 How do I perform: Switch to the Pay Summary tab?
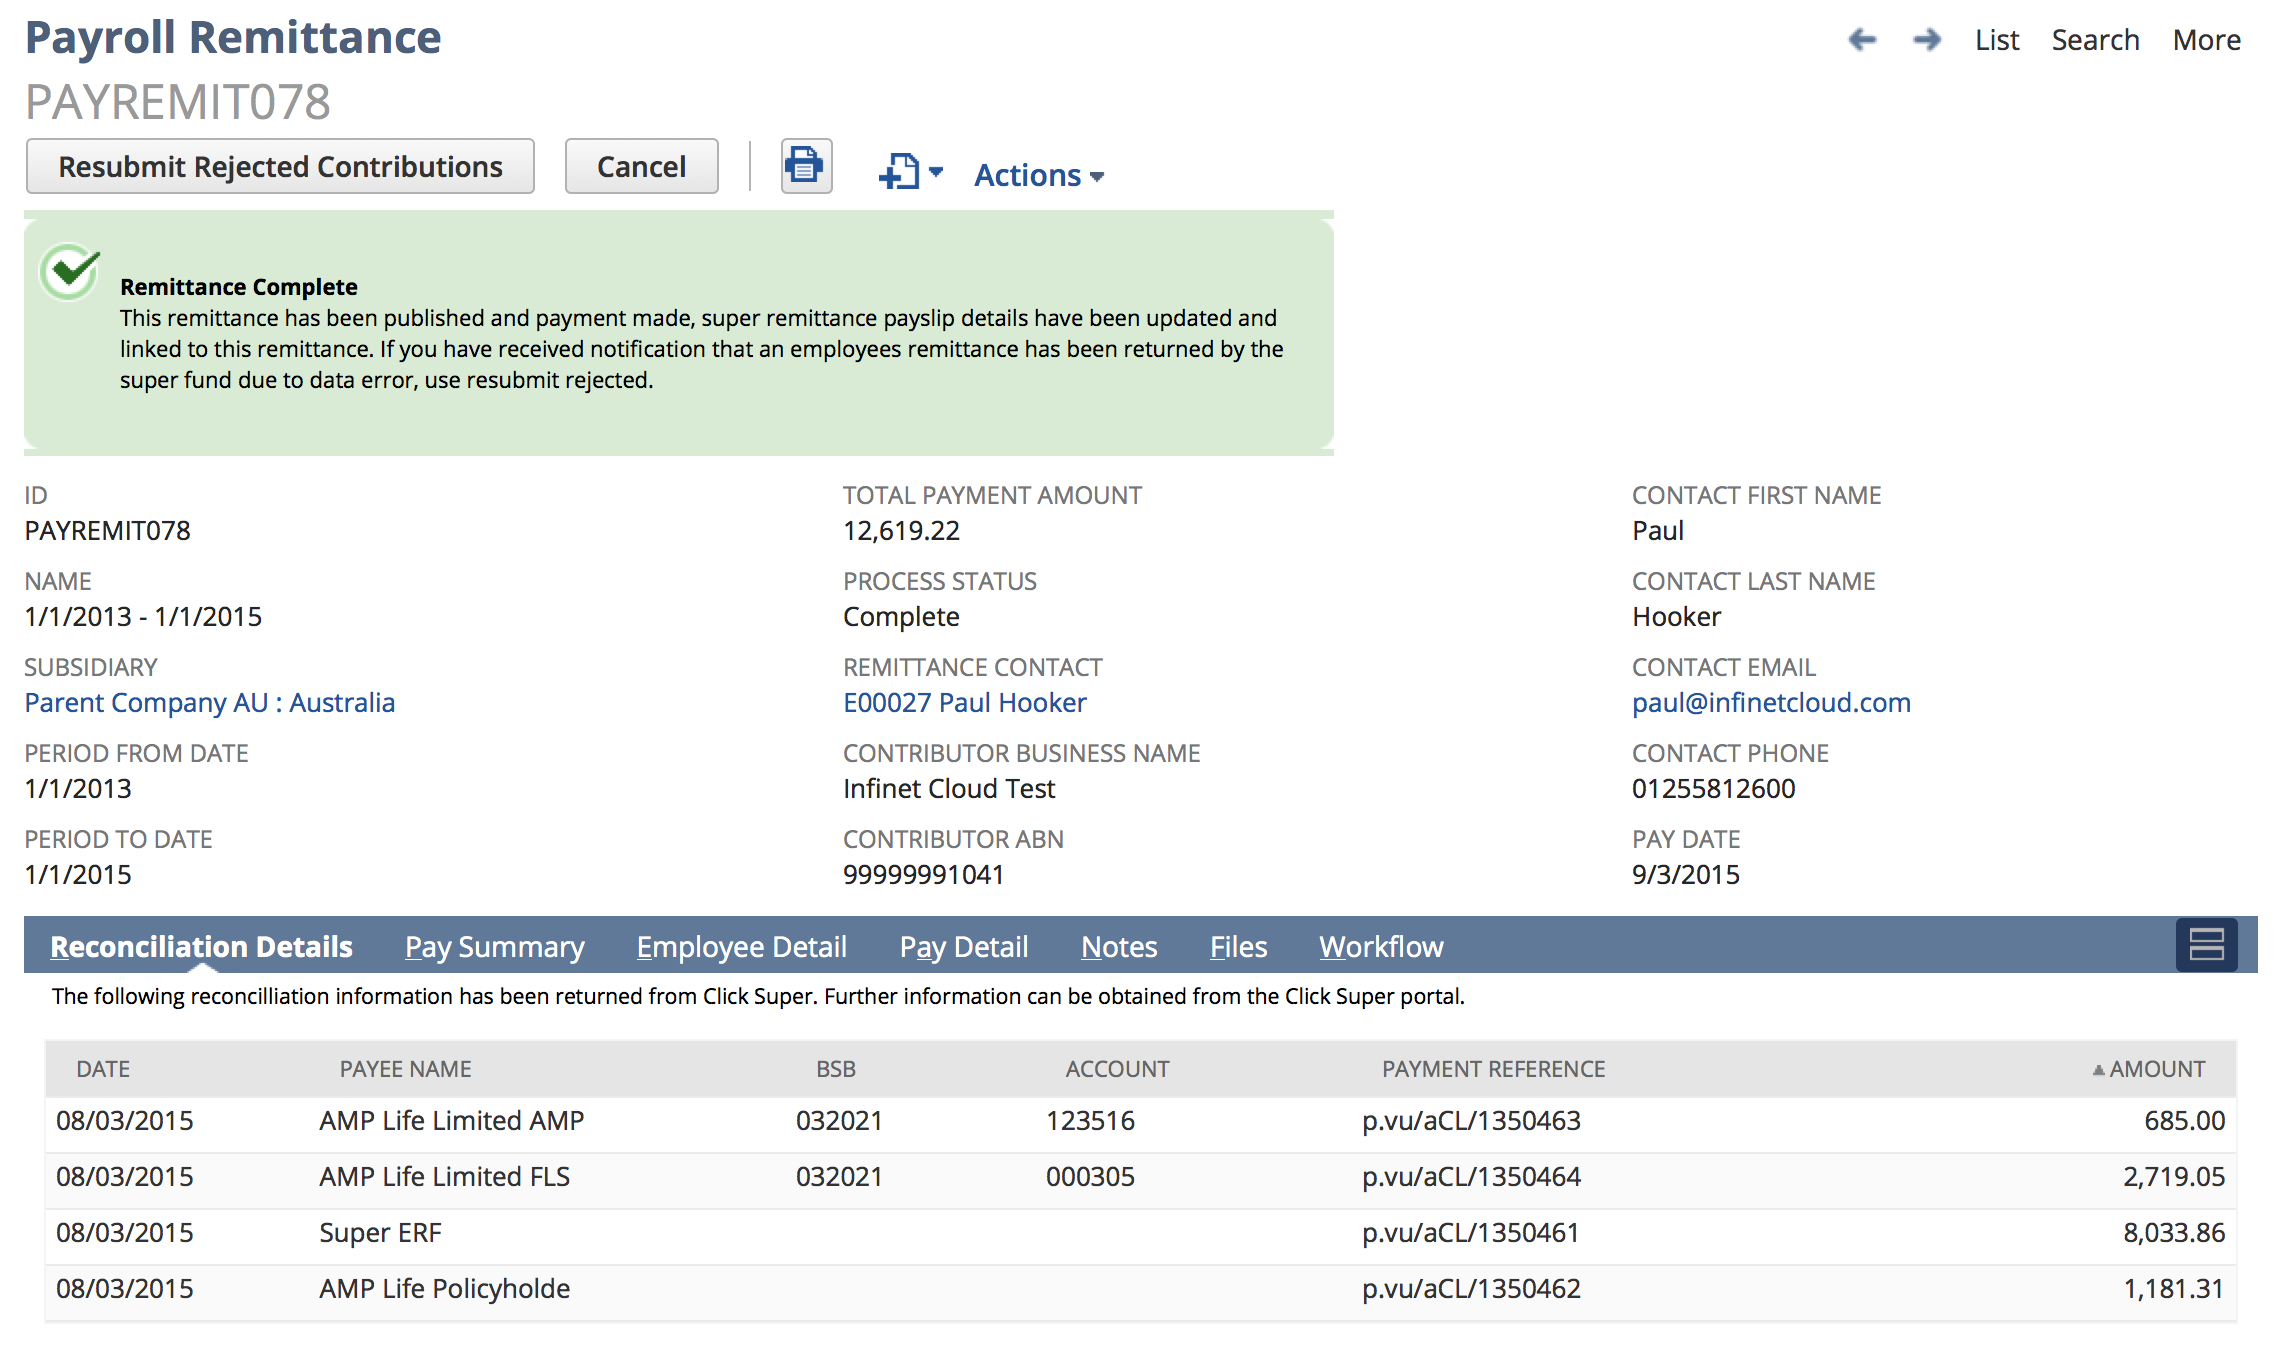[494, 946]
